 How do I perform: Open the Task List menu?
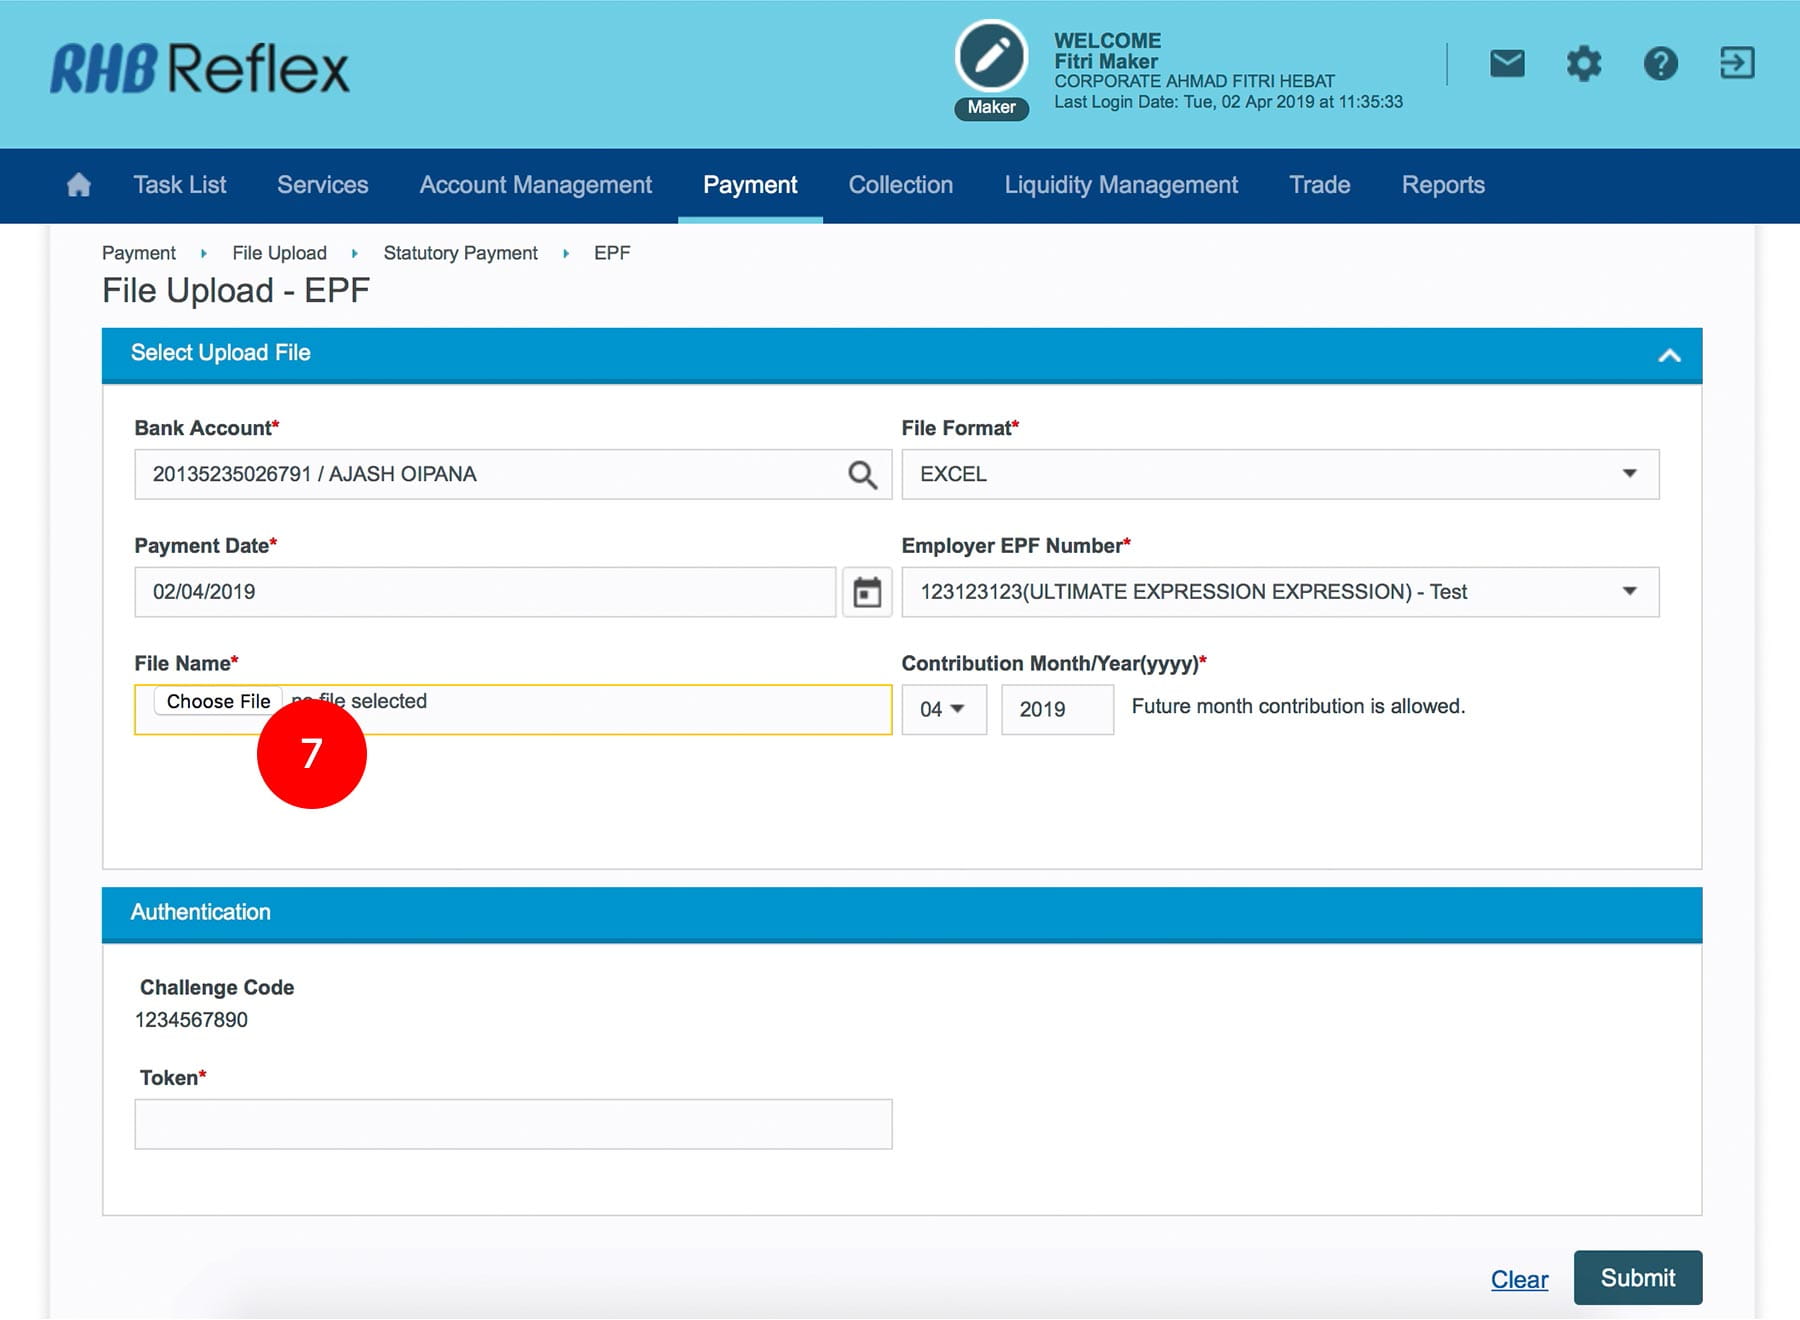coord(180,185)
